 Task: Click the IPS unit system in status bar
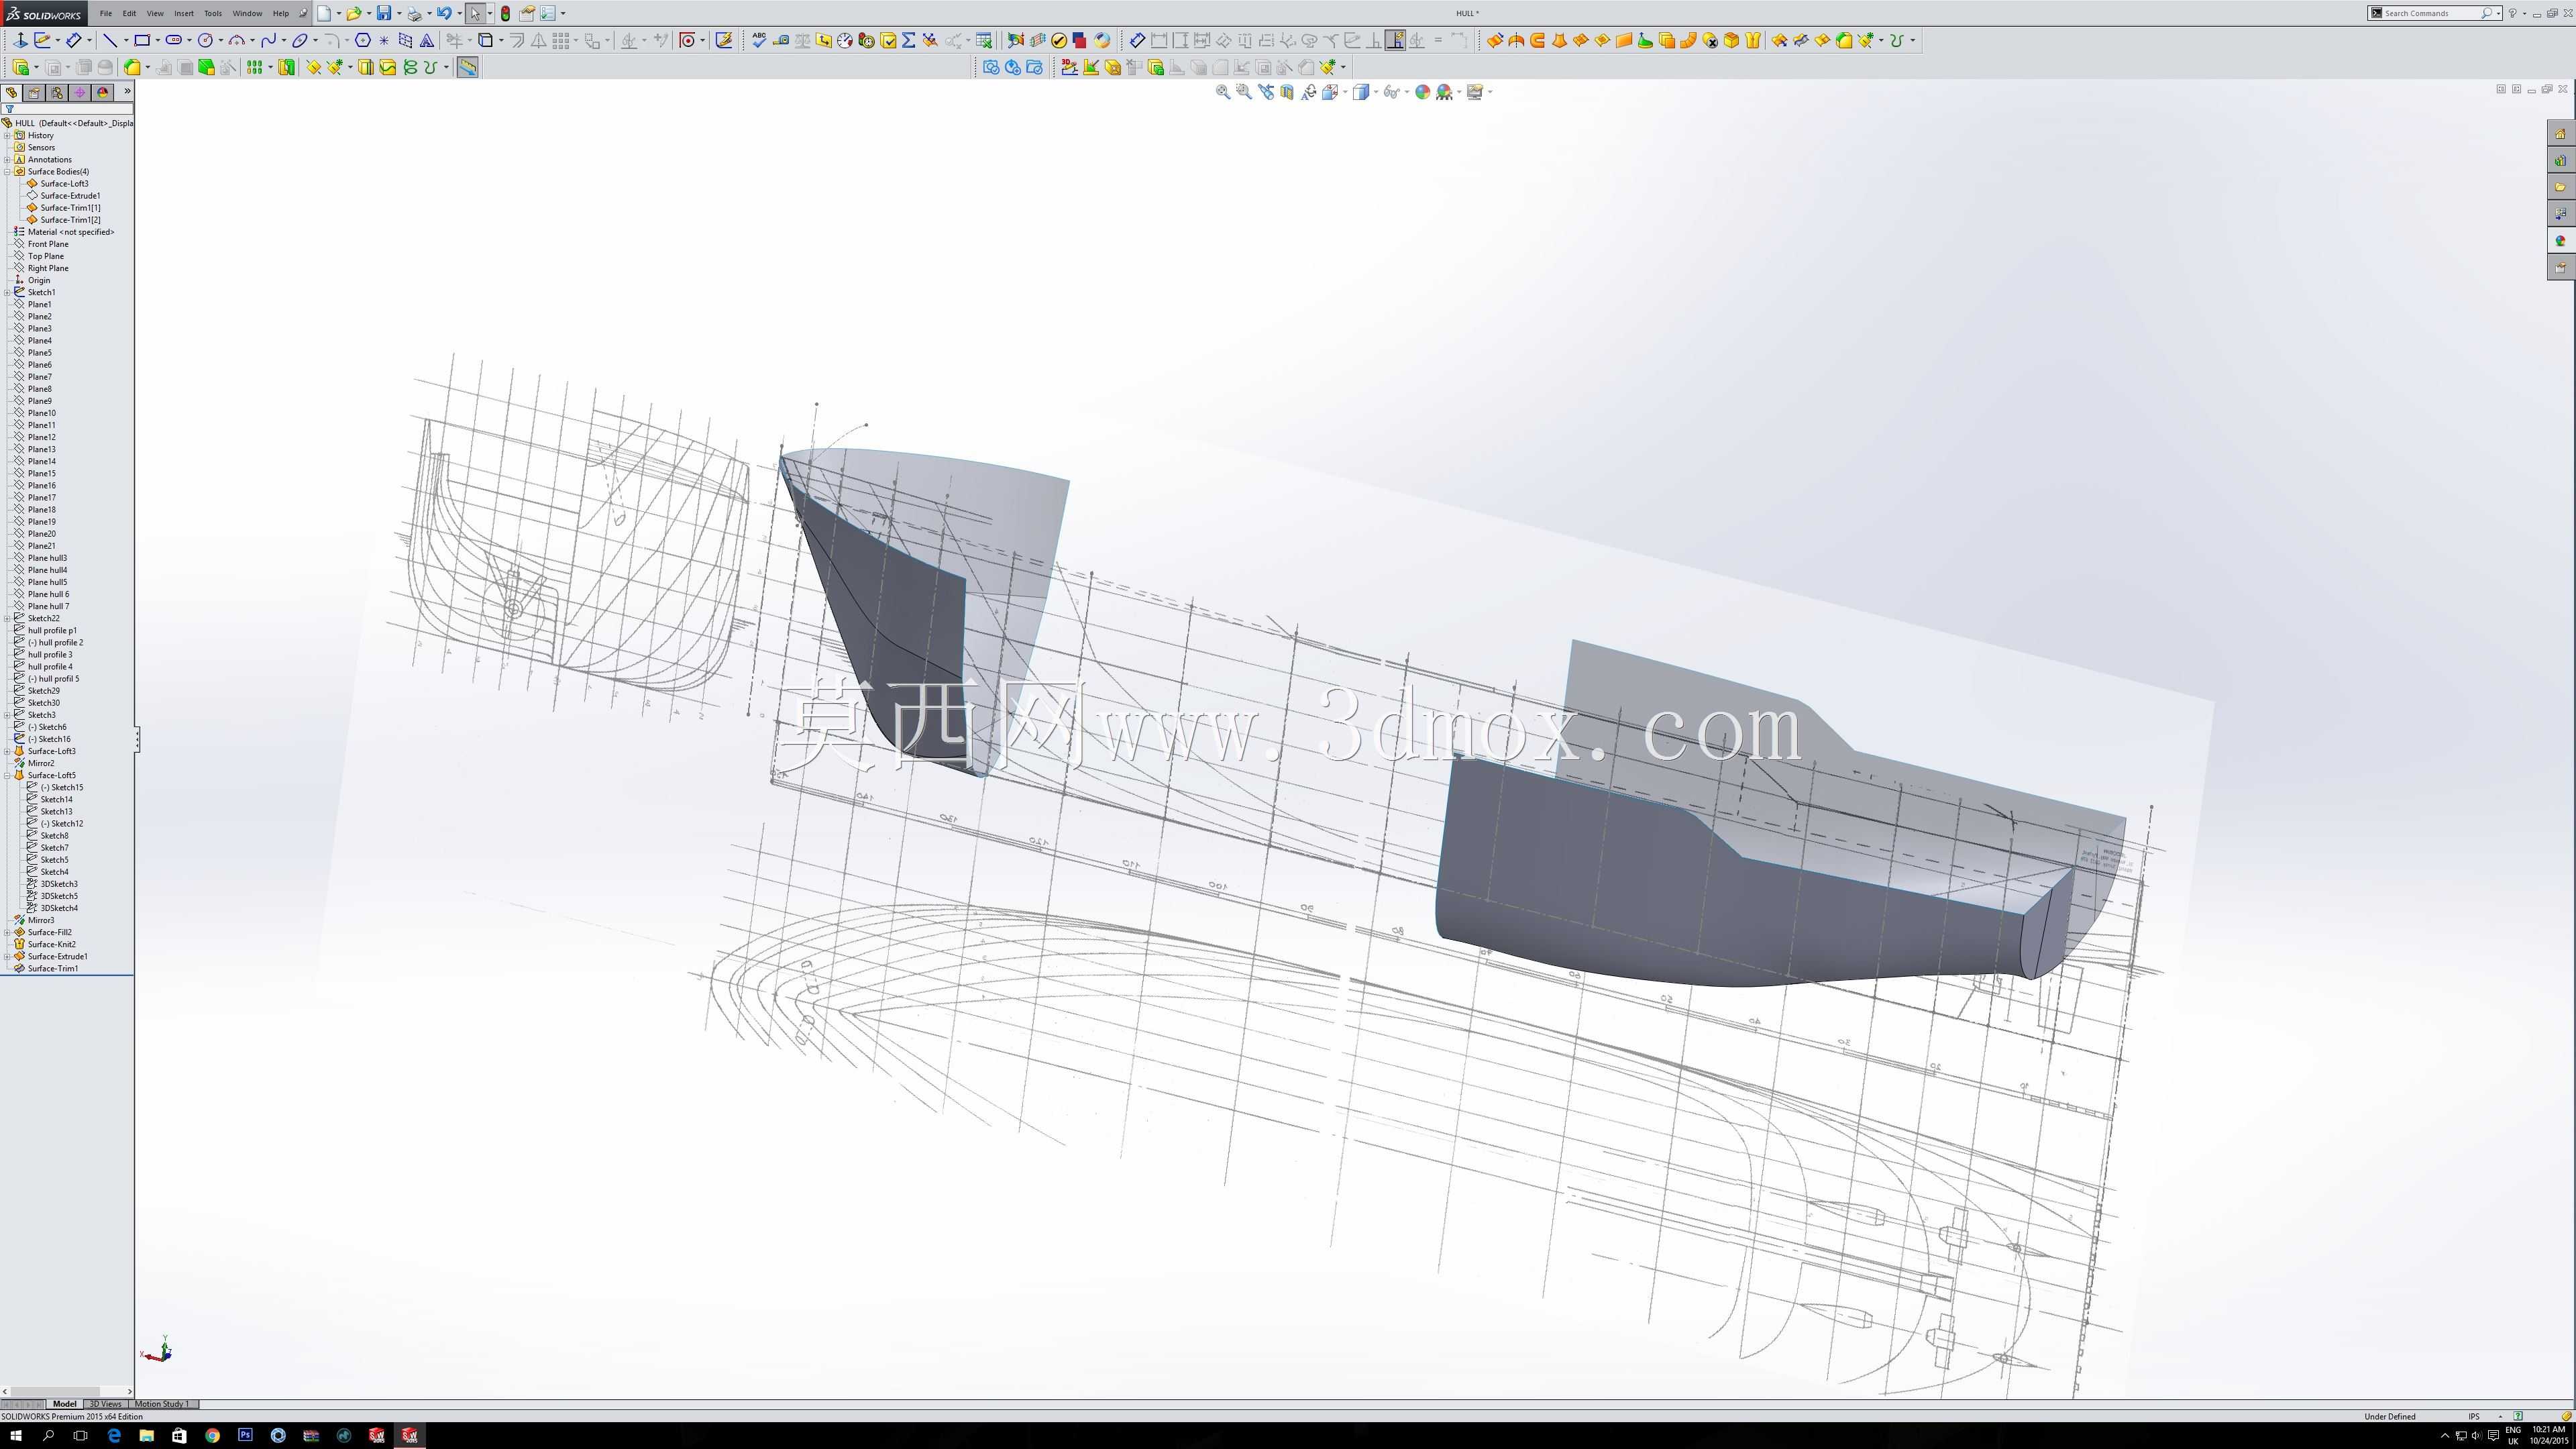click(2474, 1416)
